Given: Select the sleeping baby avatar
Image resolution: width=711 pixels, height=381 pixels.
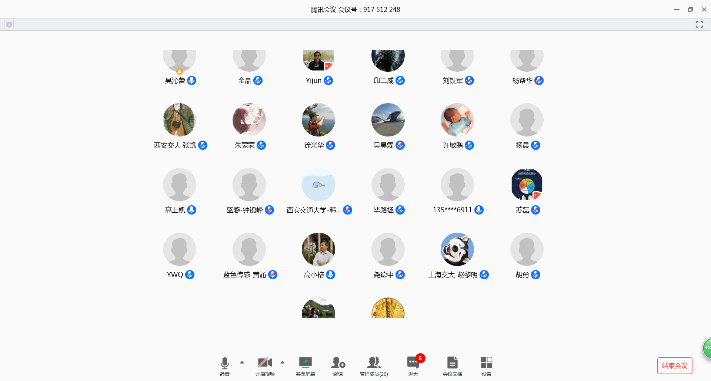Looking at the screenshot, I should coord(458,120).
